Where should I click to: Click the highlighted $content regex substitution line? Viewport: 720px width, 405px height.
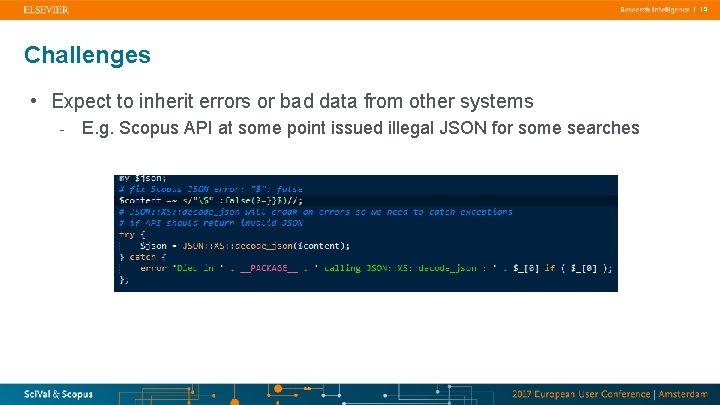tap(211, 201)
